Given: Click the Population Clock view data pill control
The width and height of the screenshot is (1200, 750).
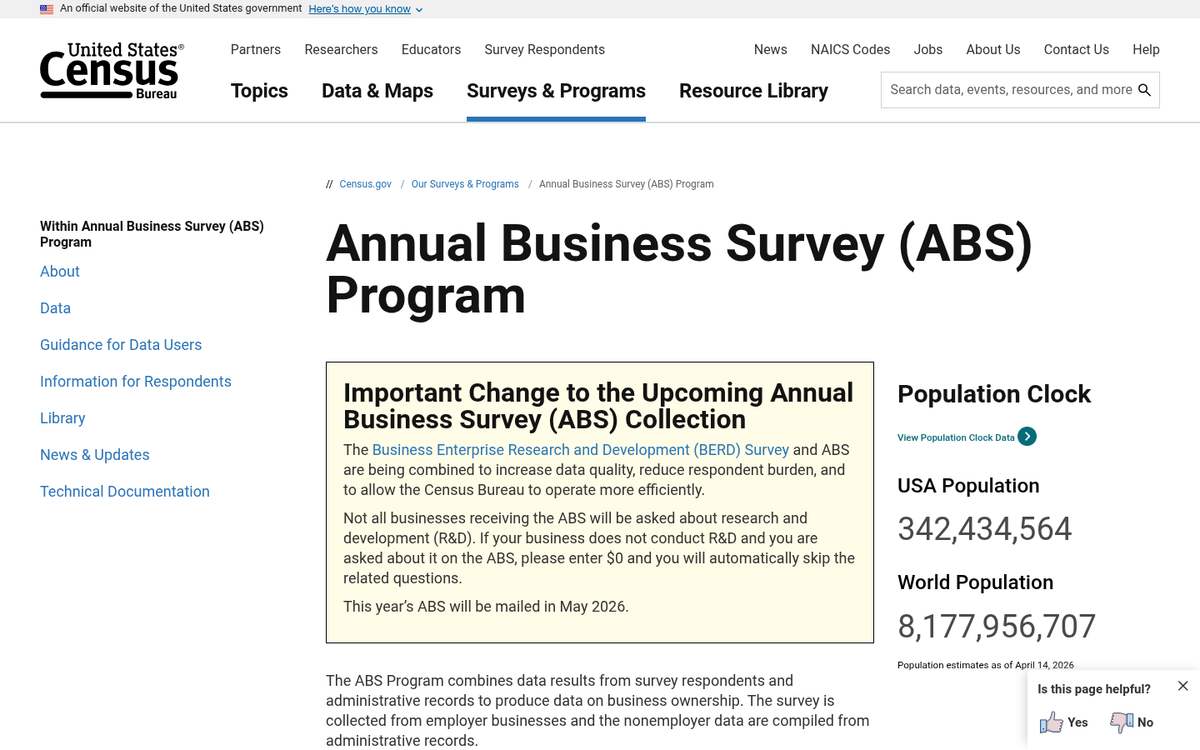Looking at the screenshot, I should 966,437.
